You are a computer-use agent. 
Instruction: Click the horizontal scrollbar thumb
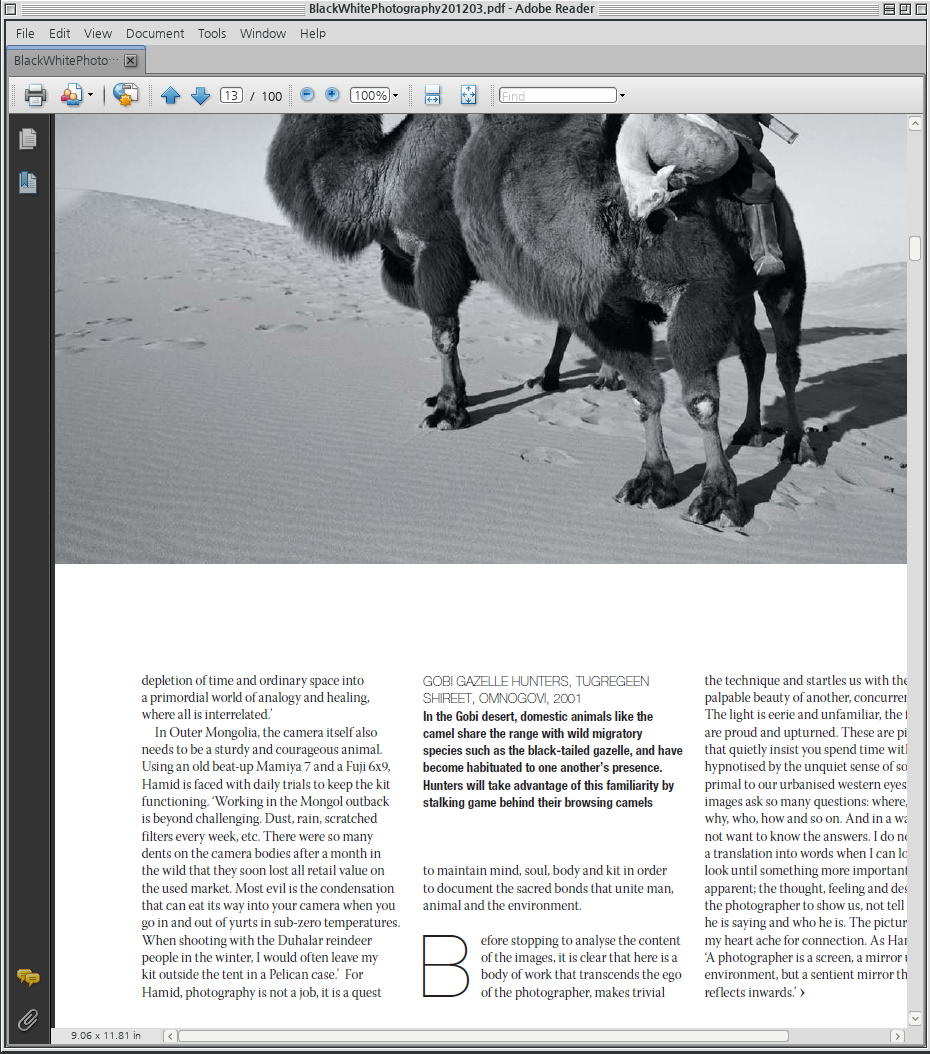pyautogui.click(x=482, y=1036)
